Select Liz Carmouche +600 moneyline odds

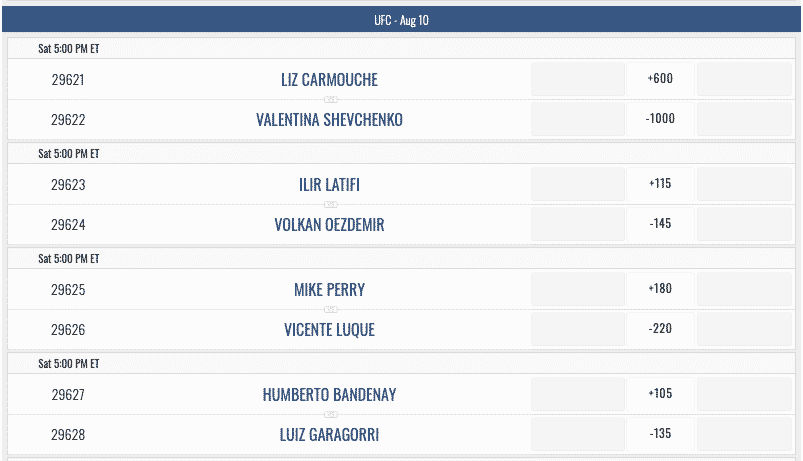pyautogui.click(x=660, y=79)
